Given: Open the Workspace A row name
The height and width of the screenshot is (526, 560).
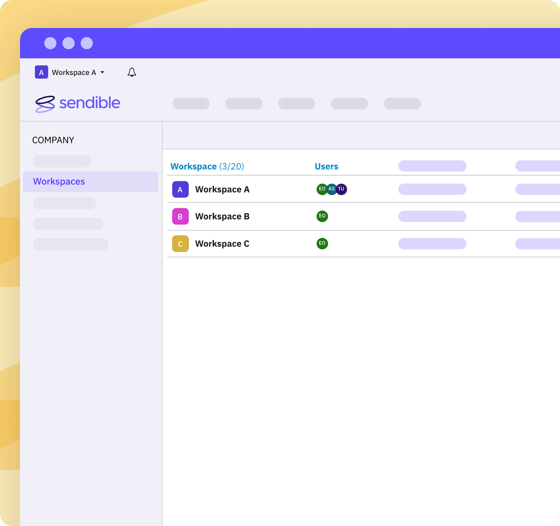Looking at the screenshot, I should tap(222, 189).
